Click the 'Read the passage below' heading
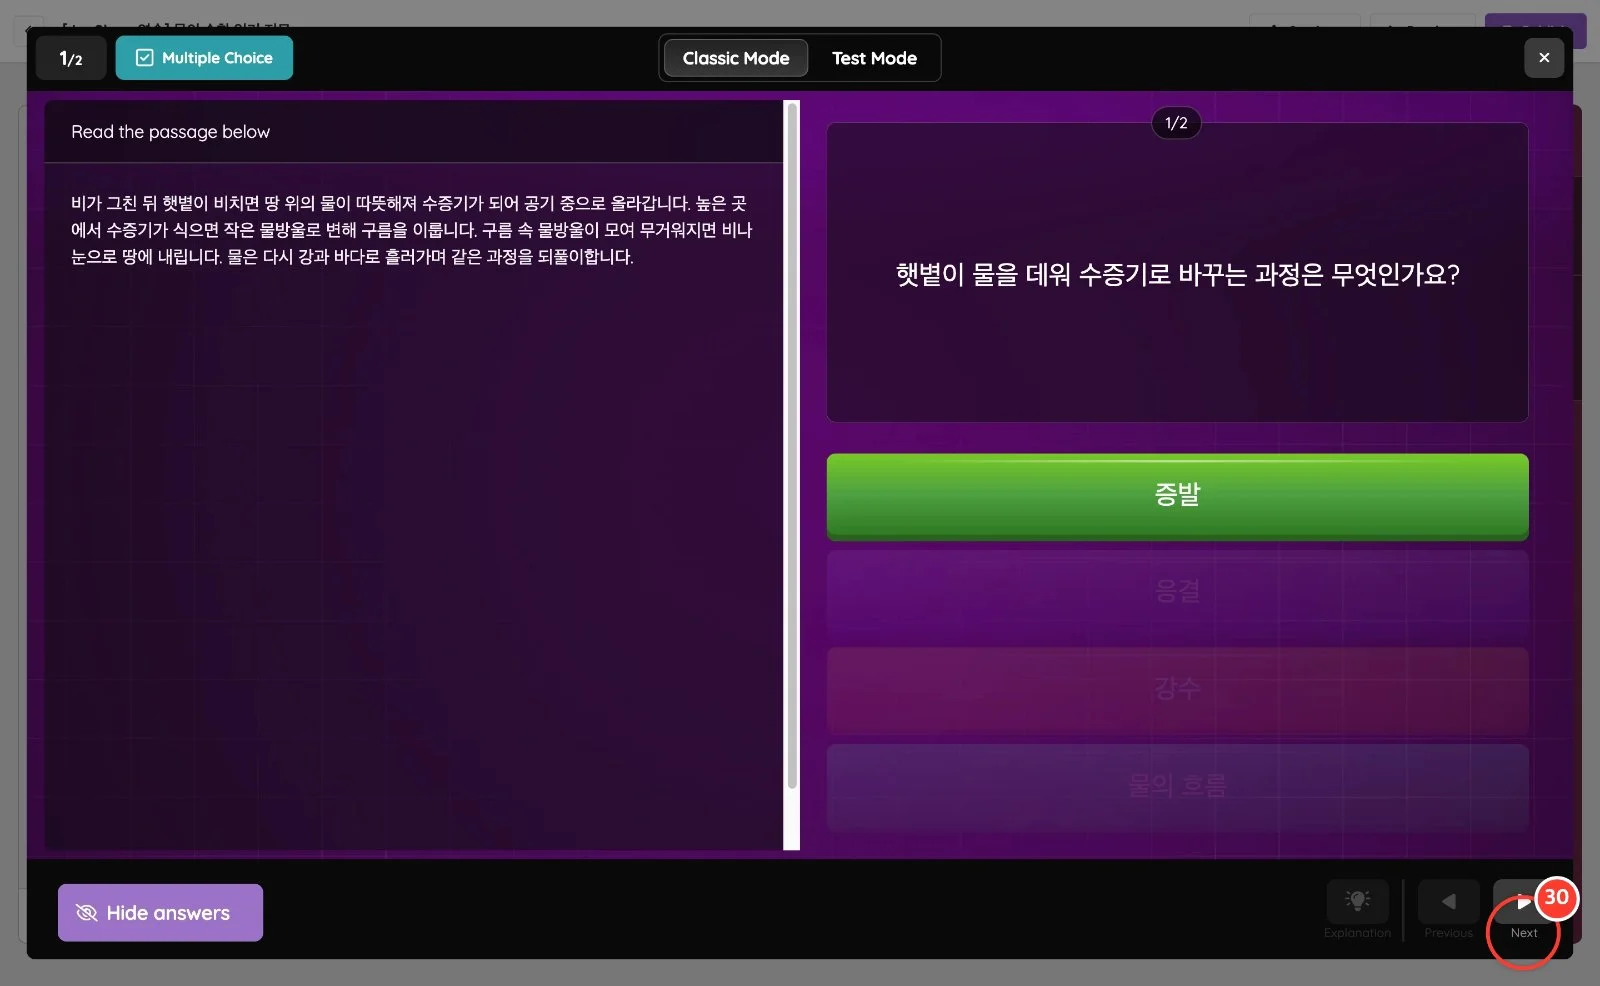The image size is (1600, 986). [x=171, y=132]
